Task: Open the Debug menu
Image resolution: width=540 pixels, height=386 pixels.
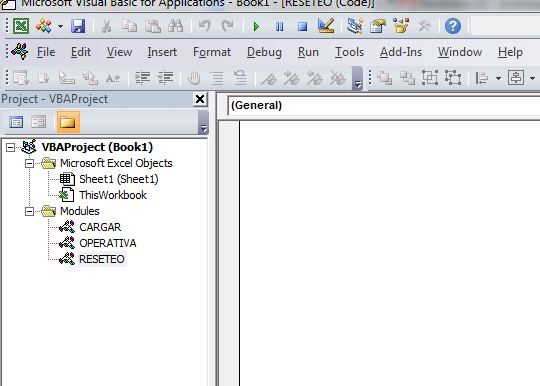Action: coord(264,52)
